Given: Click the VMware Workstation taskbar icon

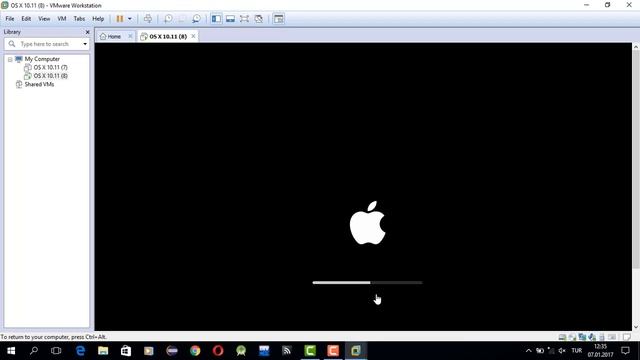Looking at the screenshot, I should 356,351.
